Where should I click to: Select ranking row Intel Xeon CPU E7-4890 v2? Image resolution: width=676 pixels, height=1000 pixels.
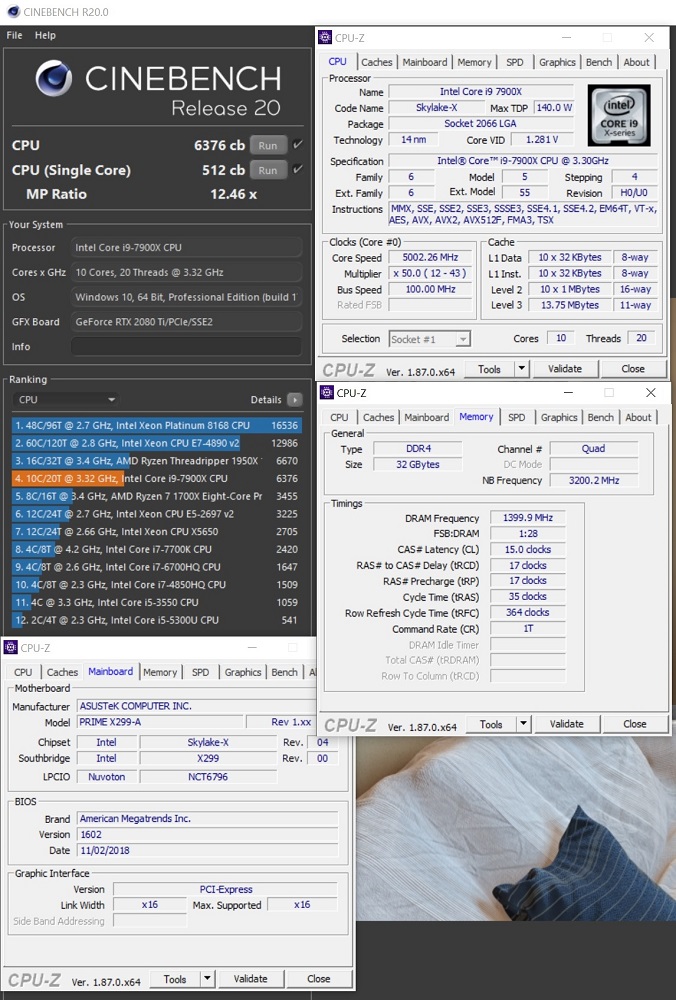click(156, 443)
